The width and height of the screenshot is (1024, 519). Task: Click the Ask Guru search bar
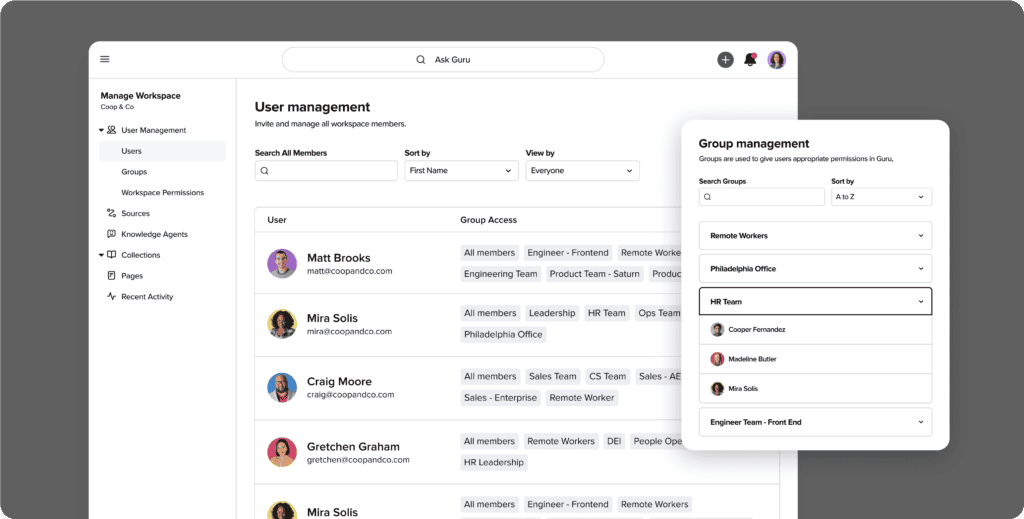coord(443,59)
